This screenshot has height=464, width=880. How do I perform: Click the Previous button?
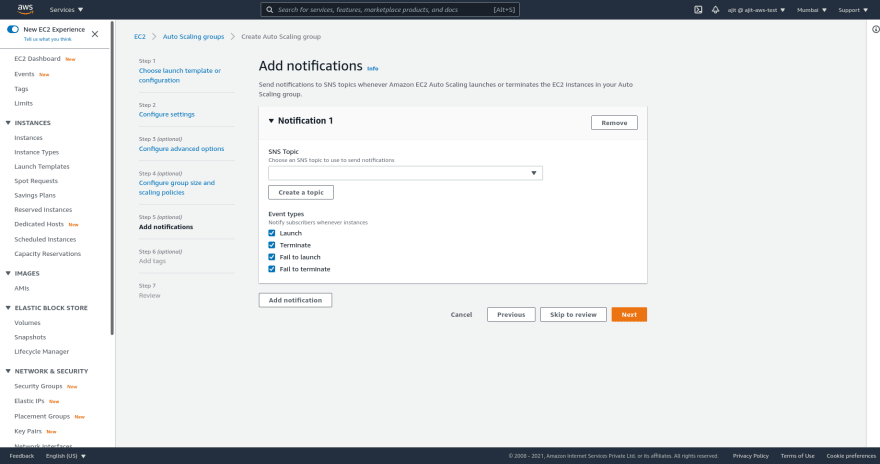click(x=511, y=315)
